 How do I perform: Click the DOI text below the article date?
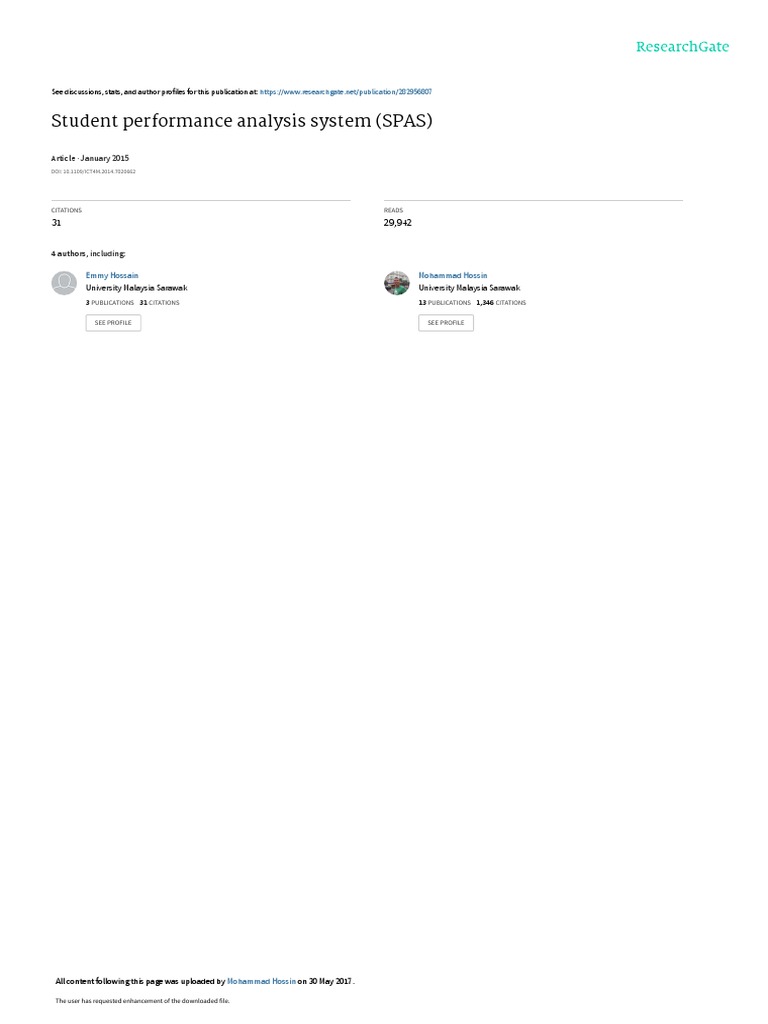tap(93, 172)
